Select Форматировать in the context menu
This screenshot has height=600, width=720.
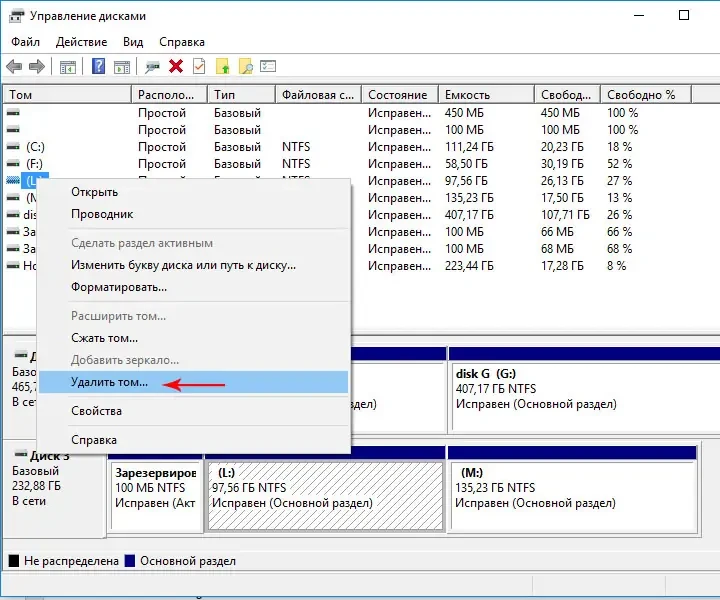(x=119, y=287)
